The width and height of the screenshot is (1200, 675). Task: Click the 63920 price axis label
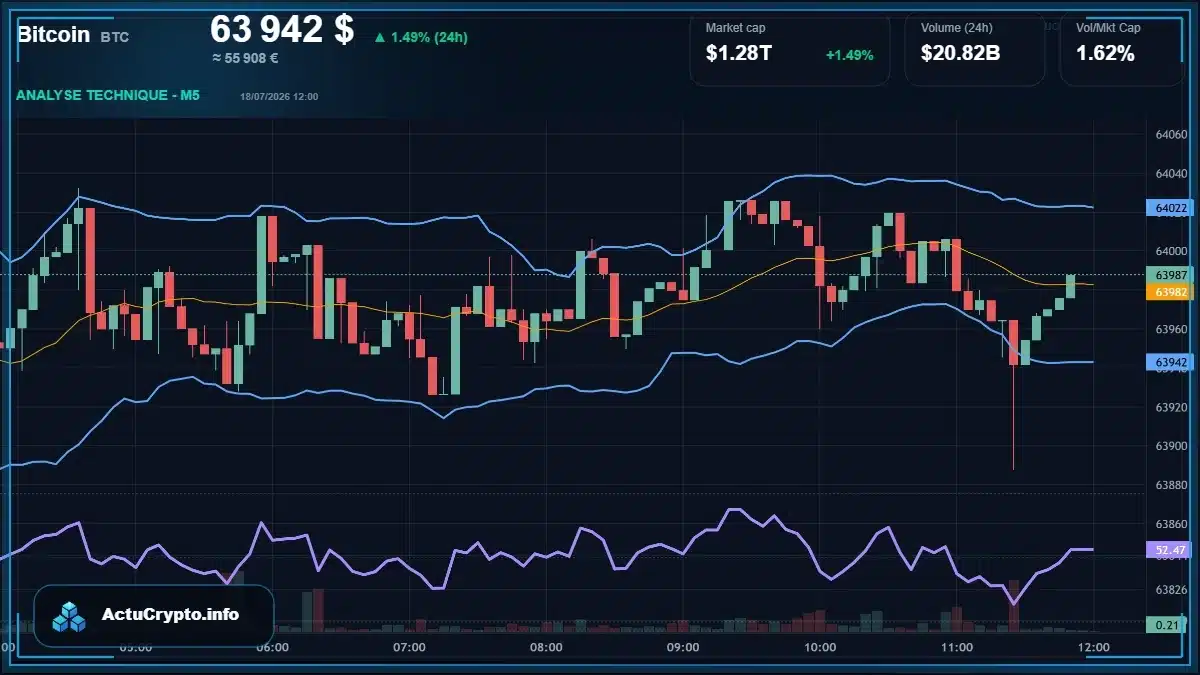1170,407
